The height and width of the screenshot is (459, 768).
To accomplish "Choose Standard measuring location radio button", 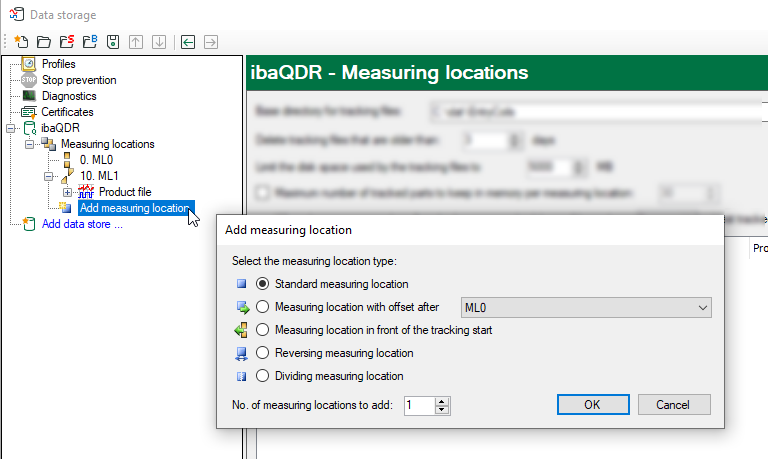I will (x=263, y=284).
